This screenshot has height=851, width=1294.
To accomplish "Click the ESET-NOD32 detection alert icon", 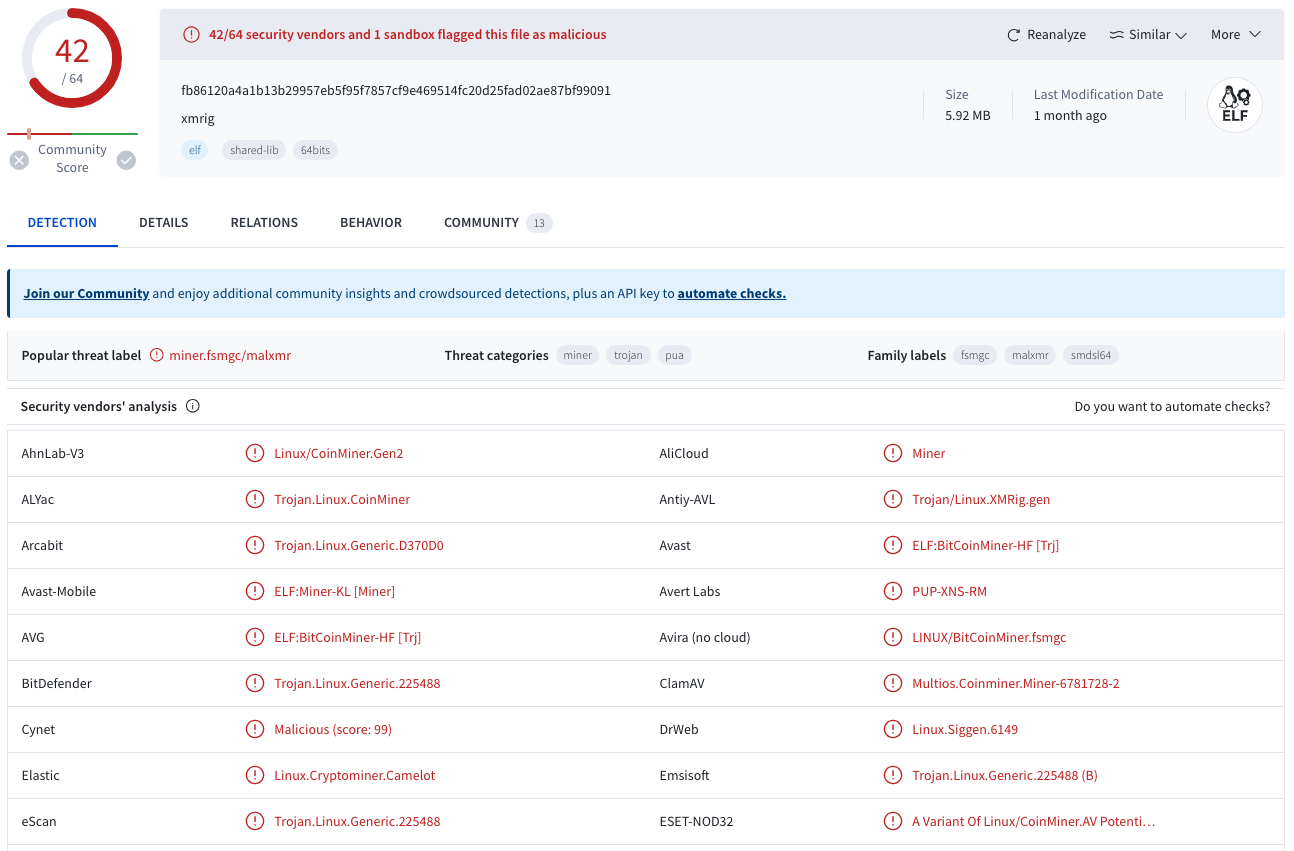I will point(893,822).
